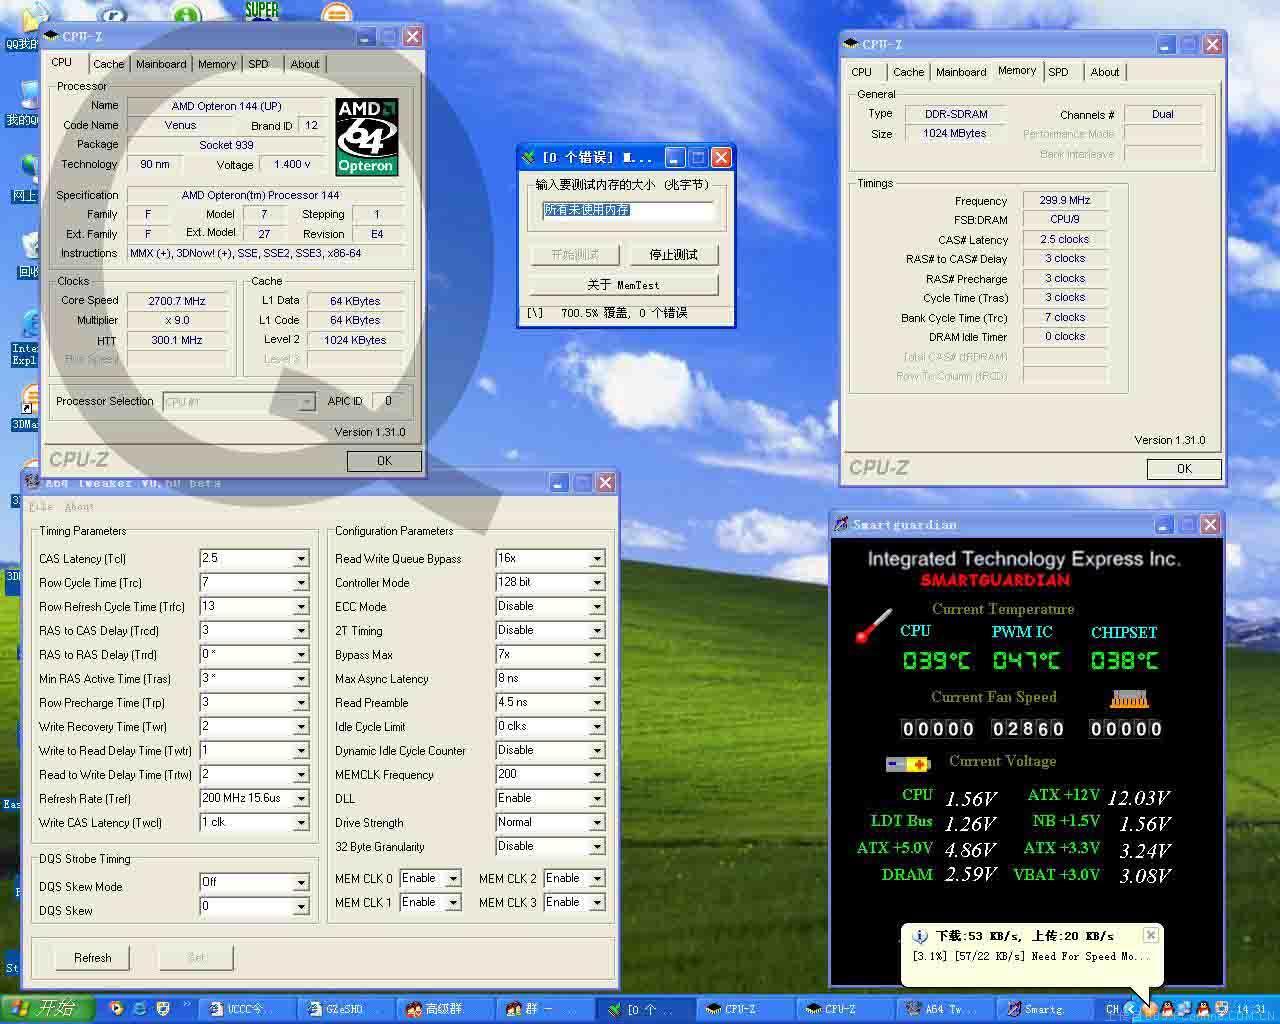This screenshot has height=1024, width=1280.
Task: Click the info icon in the download balloon
Action: click(920, 937)
